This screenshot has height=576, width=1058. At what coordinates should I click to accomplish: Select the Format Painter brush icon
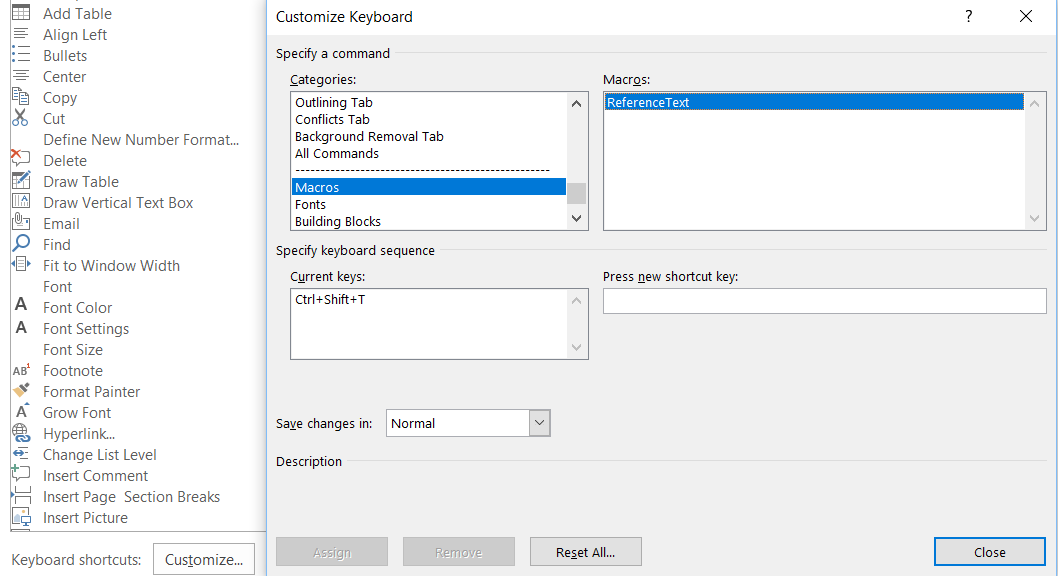click(x=22, y=390)
